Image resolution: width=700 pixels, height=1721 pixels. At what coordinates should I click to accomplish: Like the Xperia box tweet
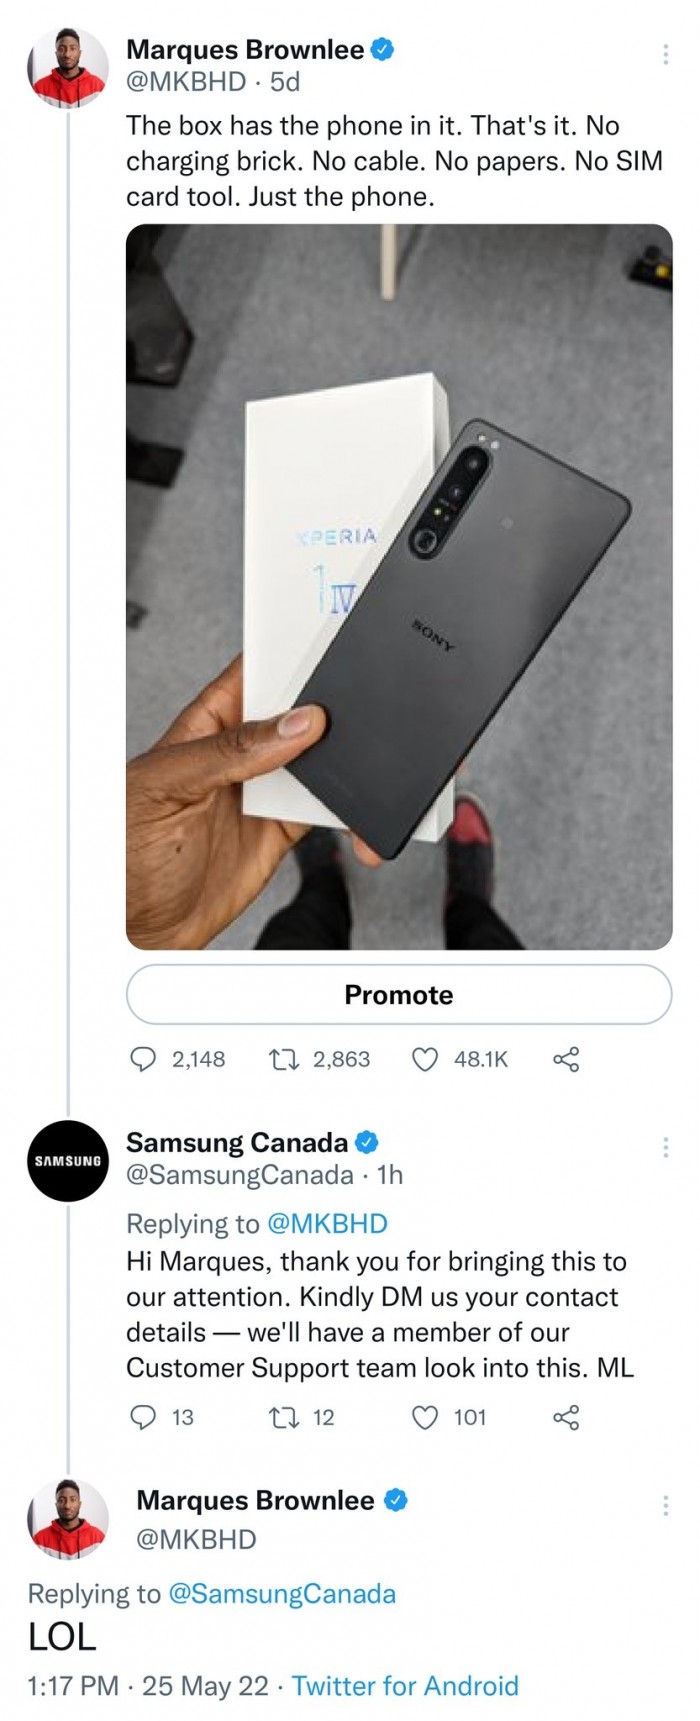(426, 1059)
